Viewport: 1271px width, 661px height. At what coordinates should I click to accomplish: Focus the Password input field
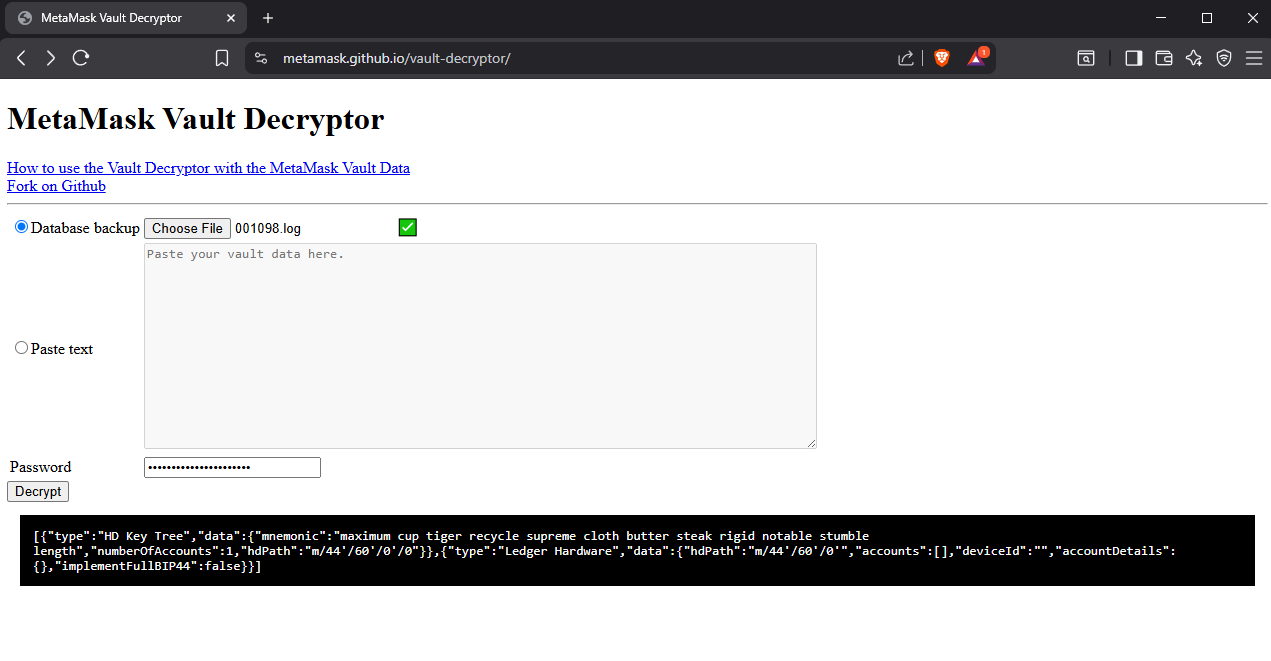tap(232, 467)
